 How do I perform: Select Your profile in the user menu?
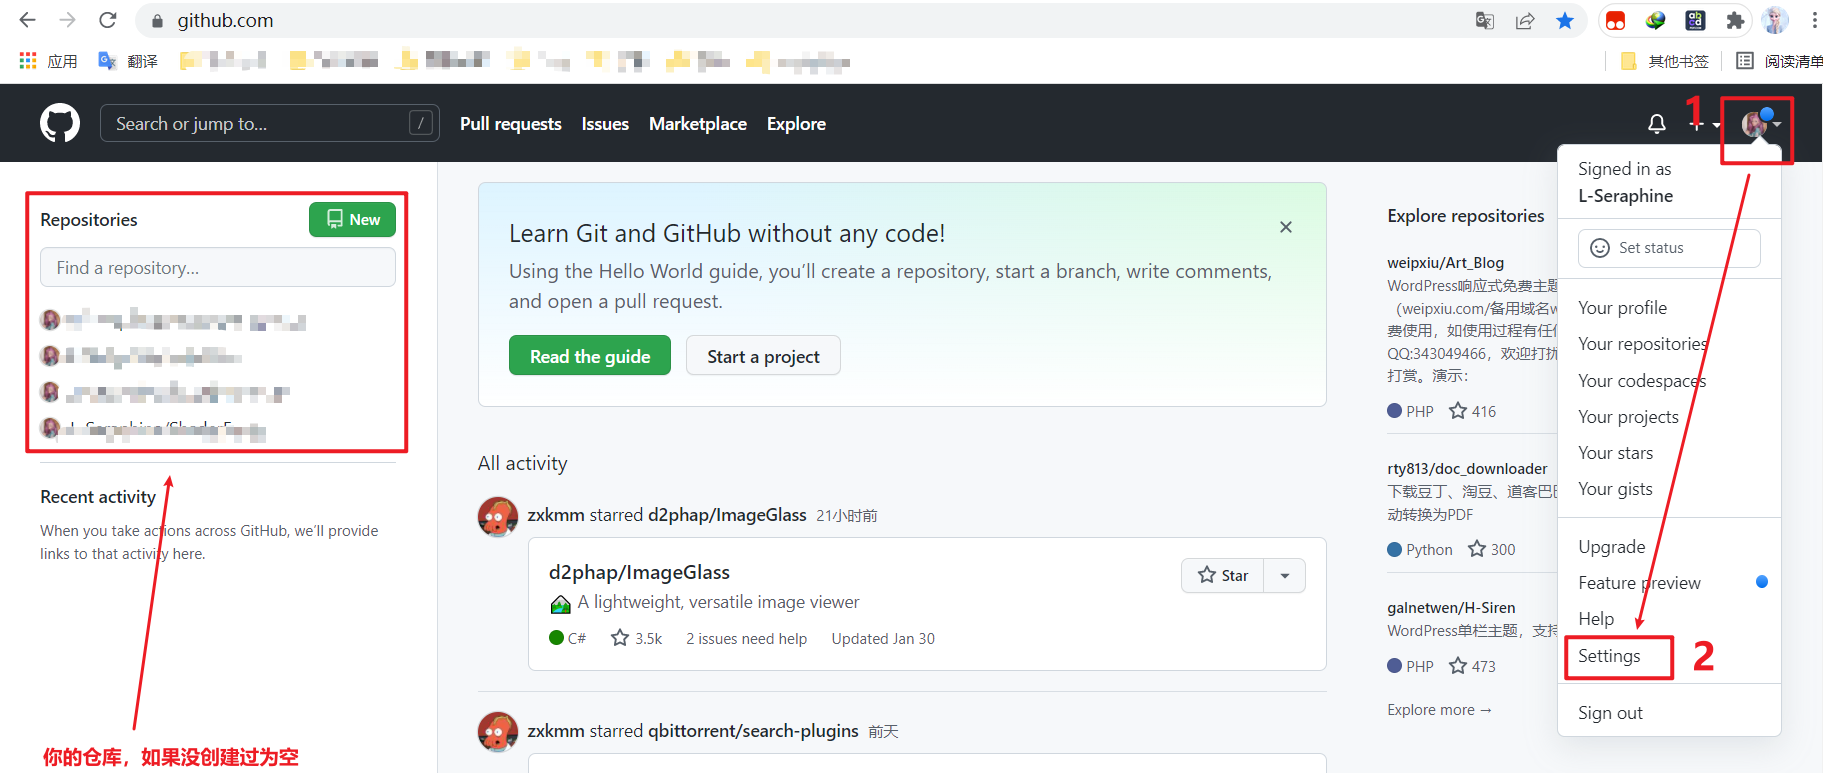coord(1669,308)
